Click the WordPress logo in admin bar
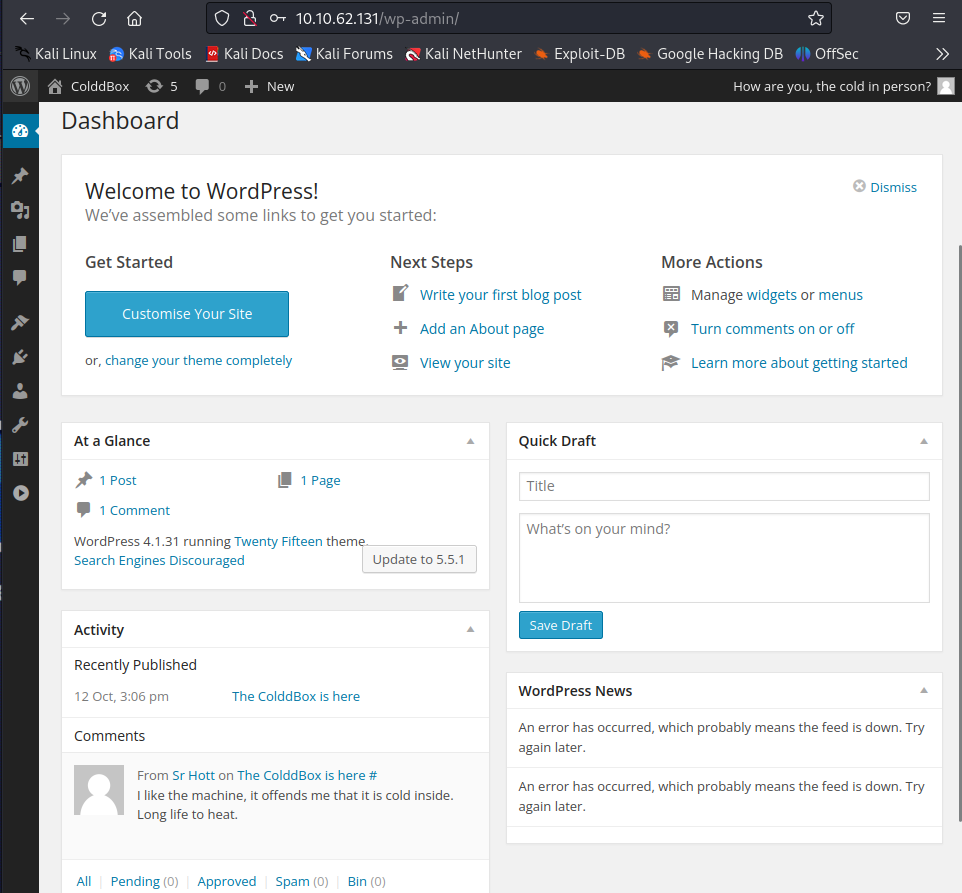962x893 pixels. click(20, 86)
